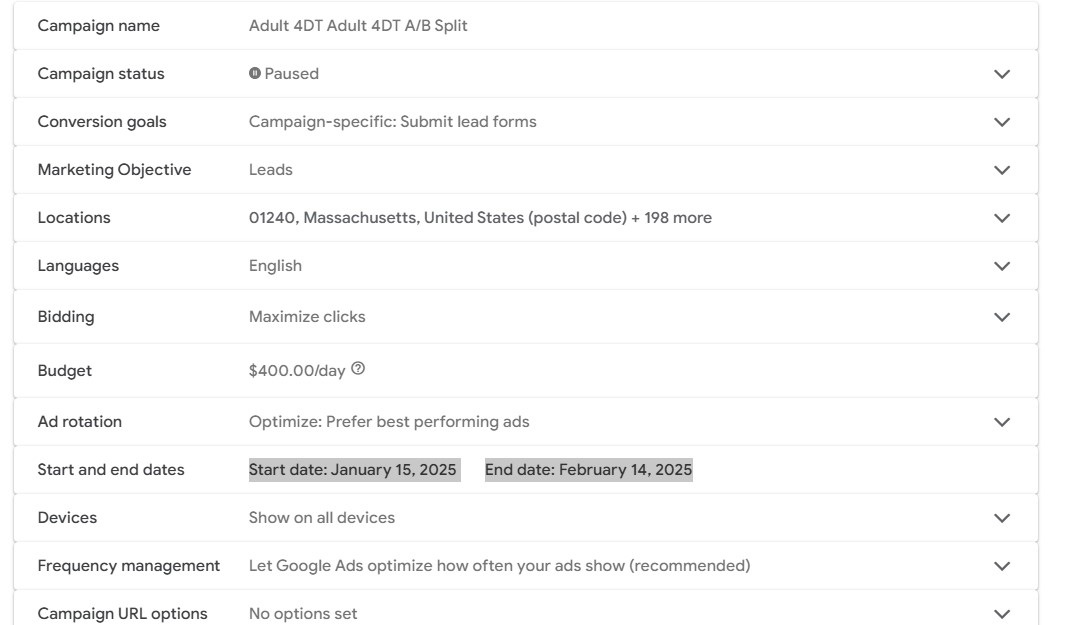This screenshot has height=625, width=1076.
Task: Expand Frequency management chevron
Action: click(1002, 566)
